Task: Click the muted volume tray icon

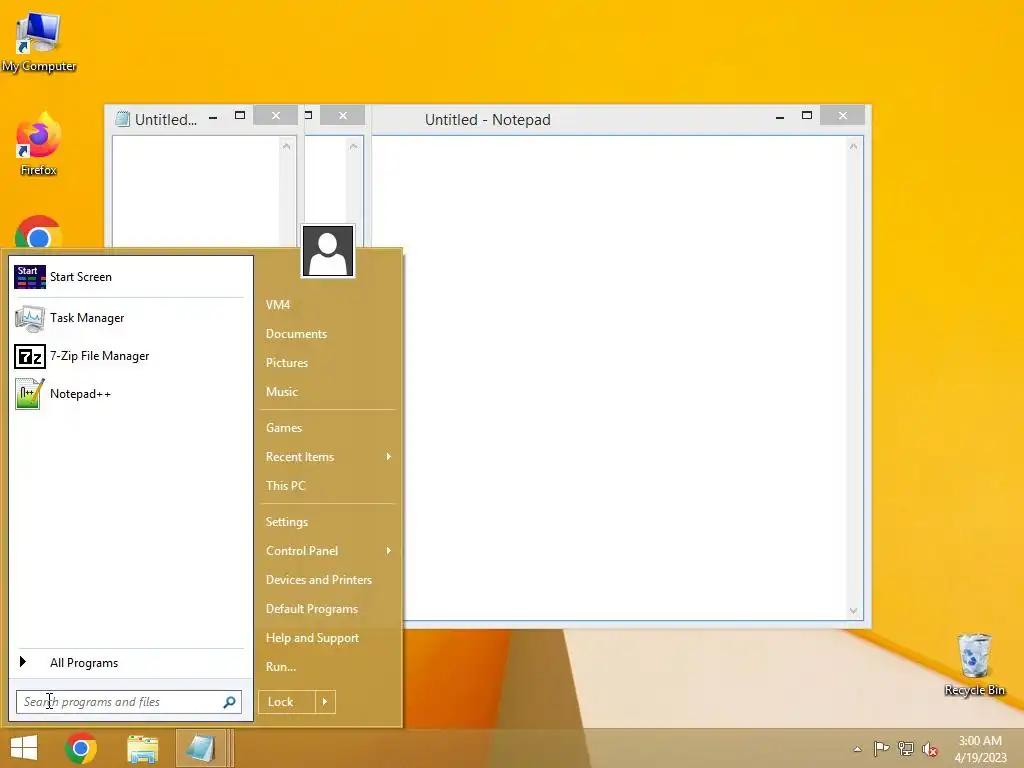Action: pos(930,749)
